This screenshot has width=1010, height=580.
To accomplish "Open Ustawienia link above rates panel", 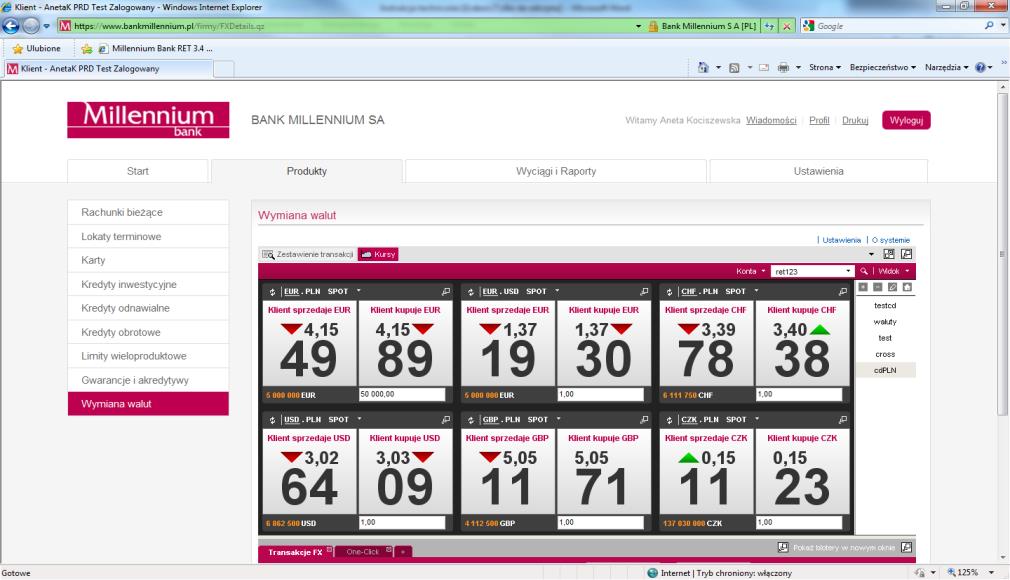I will [841, 240].
